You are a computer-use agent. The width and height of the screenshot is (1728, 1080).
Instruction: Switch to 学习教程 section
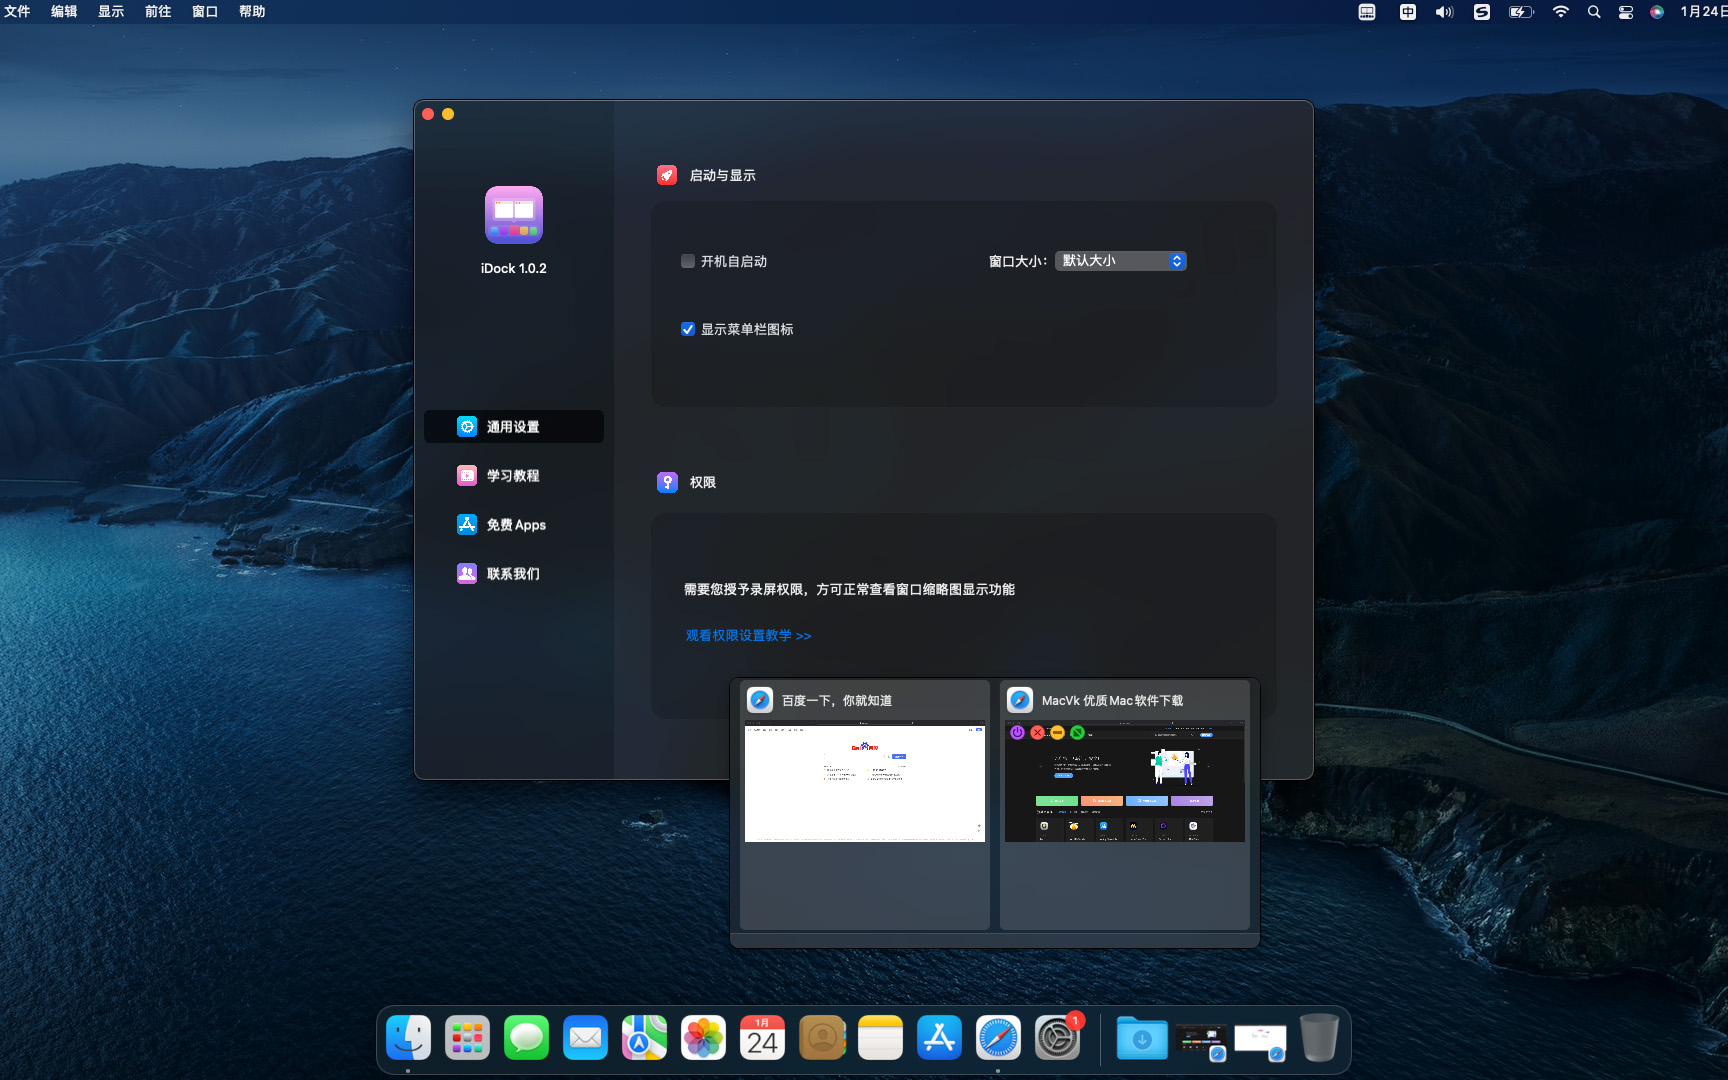514,475
